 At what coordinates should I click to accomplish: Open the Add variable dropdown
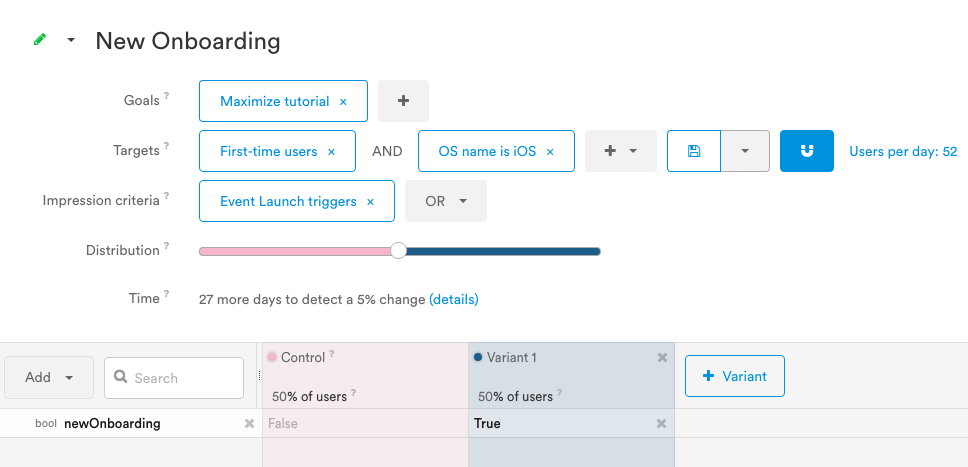point(49,378)
